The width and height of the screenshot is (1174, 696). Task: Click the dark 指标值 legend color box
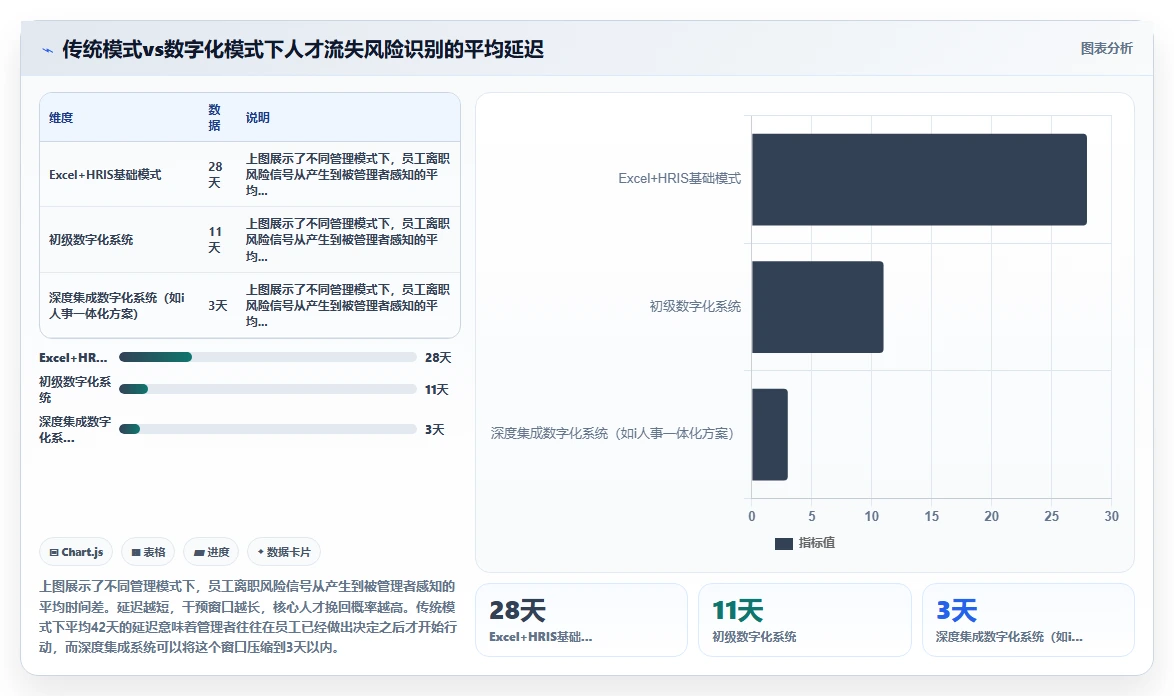coord(783,544)
